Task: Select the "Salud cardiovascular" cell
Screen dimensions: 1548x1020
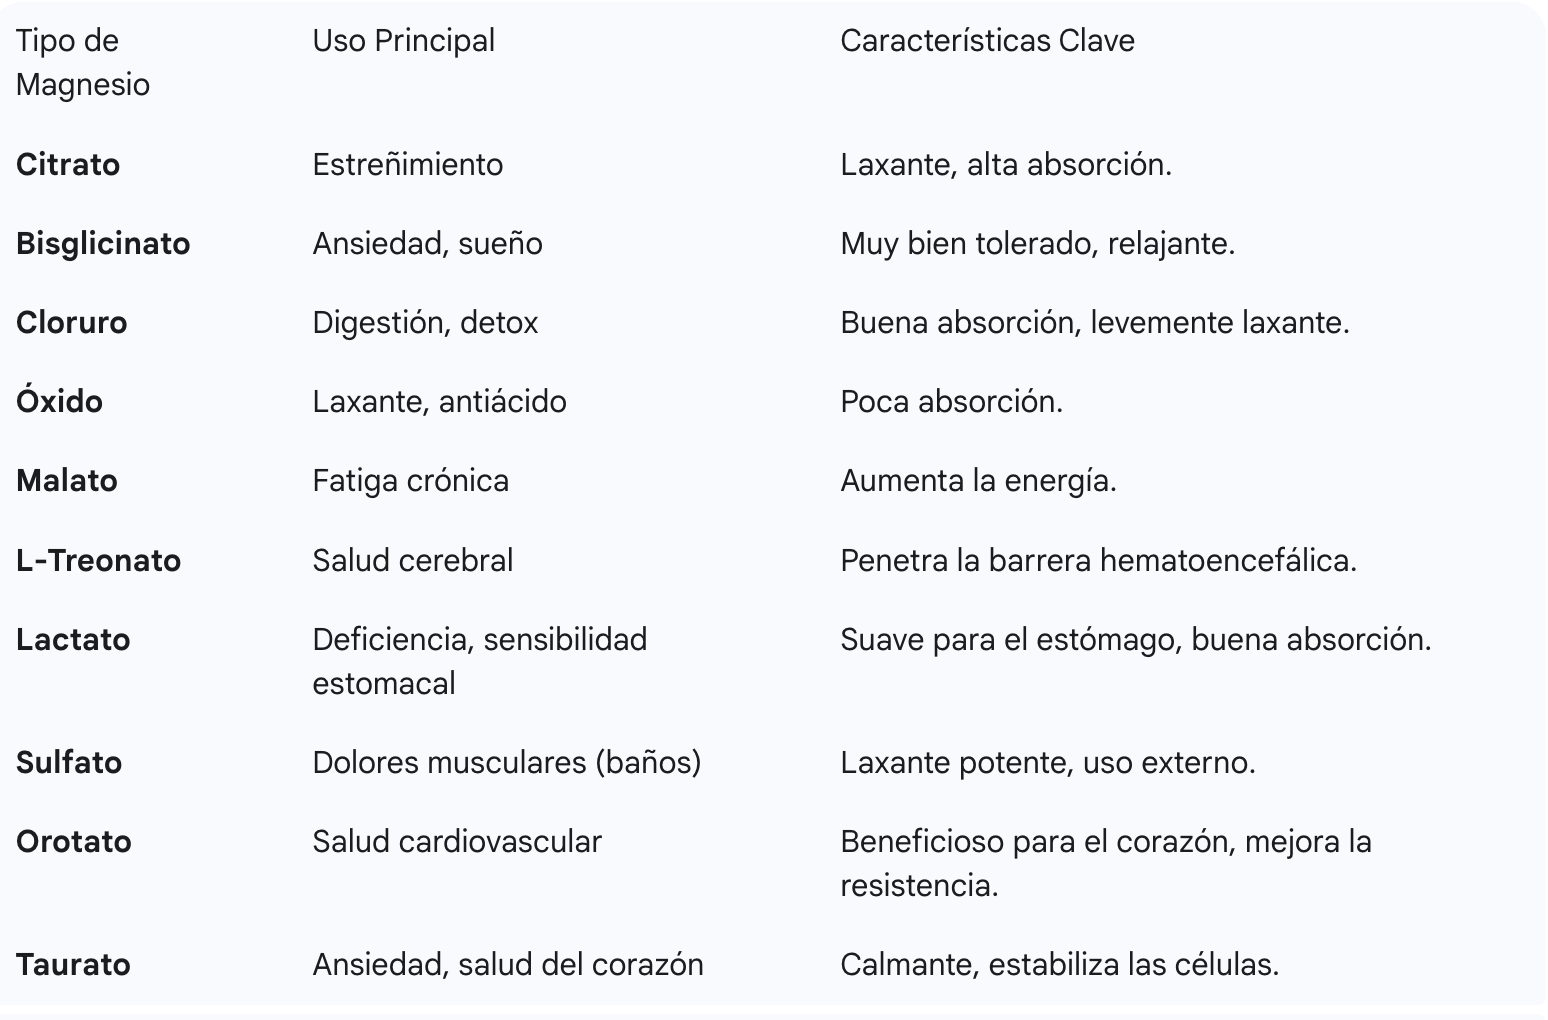Action: [x=456, y=841]
